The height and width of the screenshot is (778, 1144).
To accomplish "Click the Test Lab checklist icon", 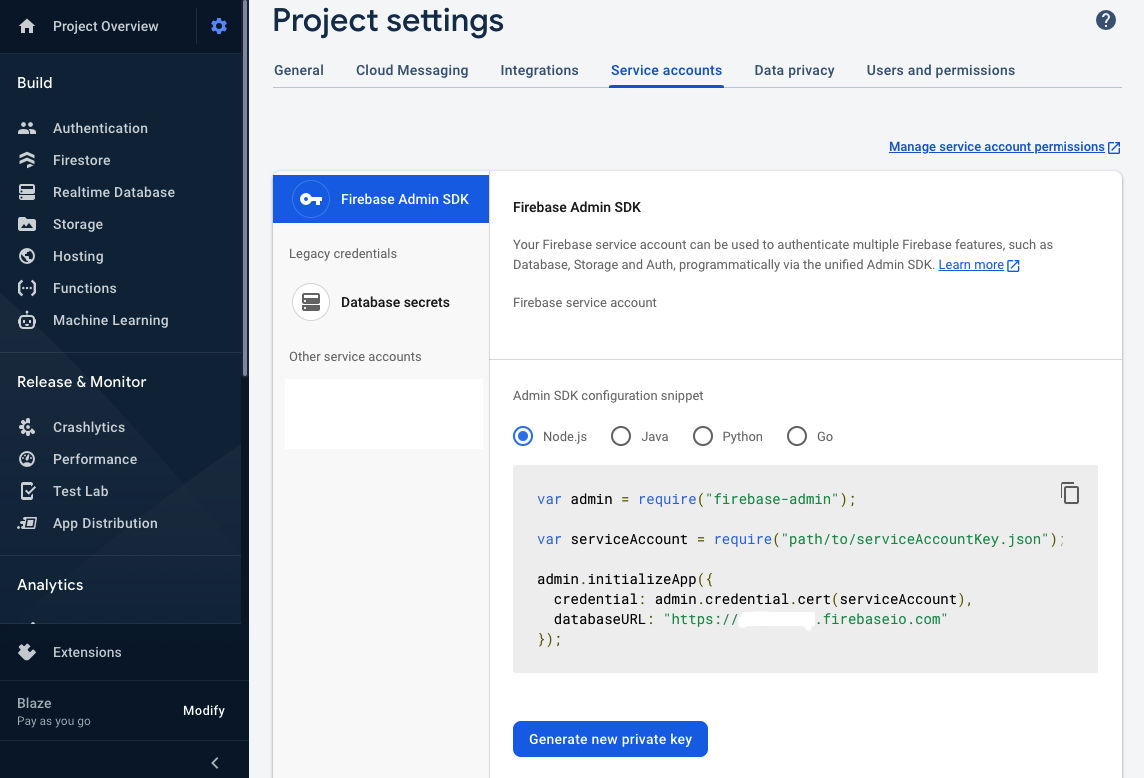I will [x=27, y=491].
